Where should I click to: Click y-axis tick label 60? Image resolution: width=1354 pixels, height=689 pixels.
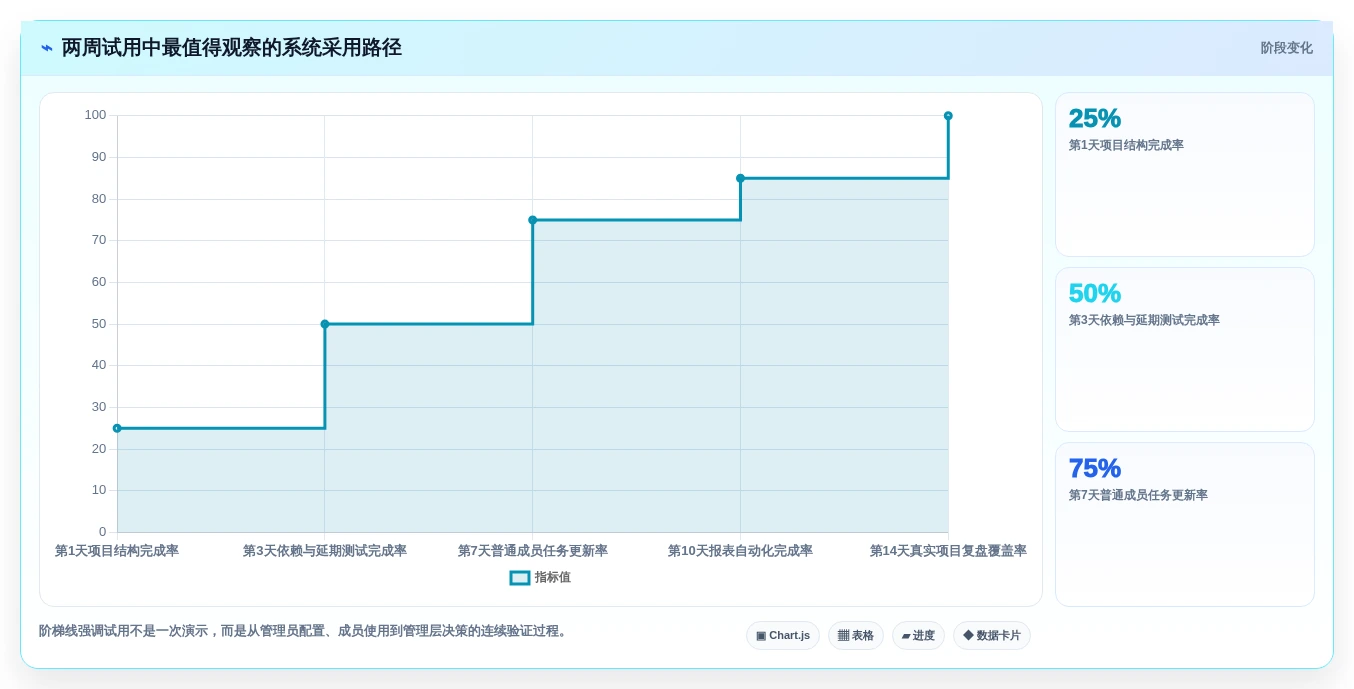[x=99, y=282]
